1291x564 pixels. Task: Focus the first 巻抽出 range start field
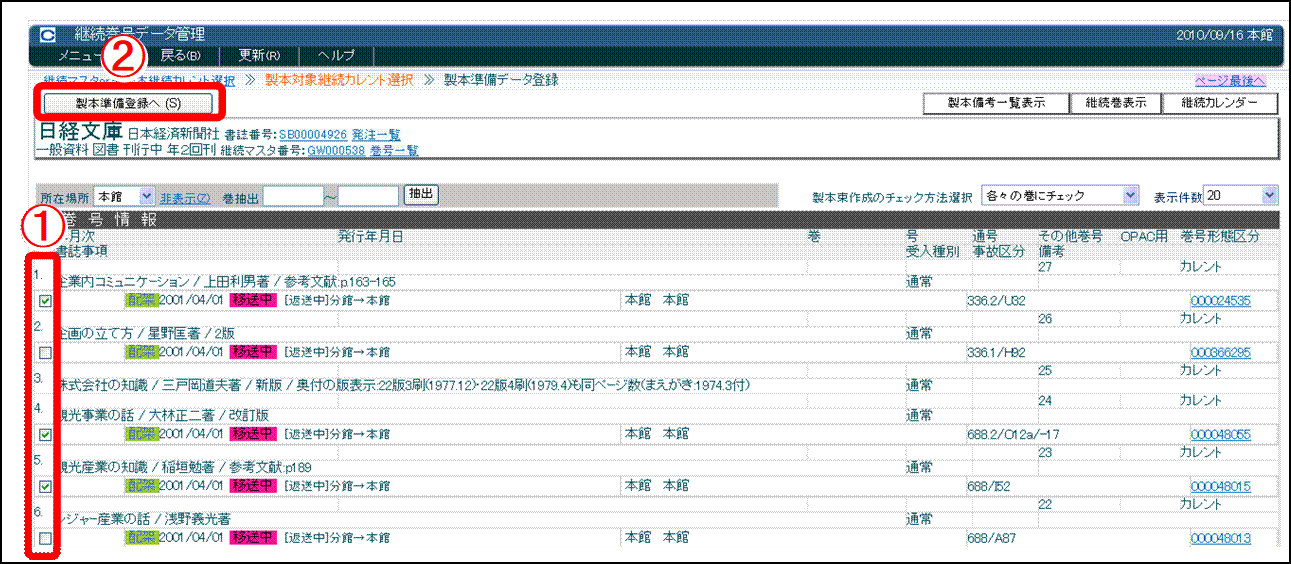[x=293, y=196]
